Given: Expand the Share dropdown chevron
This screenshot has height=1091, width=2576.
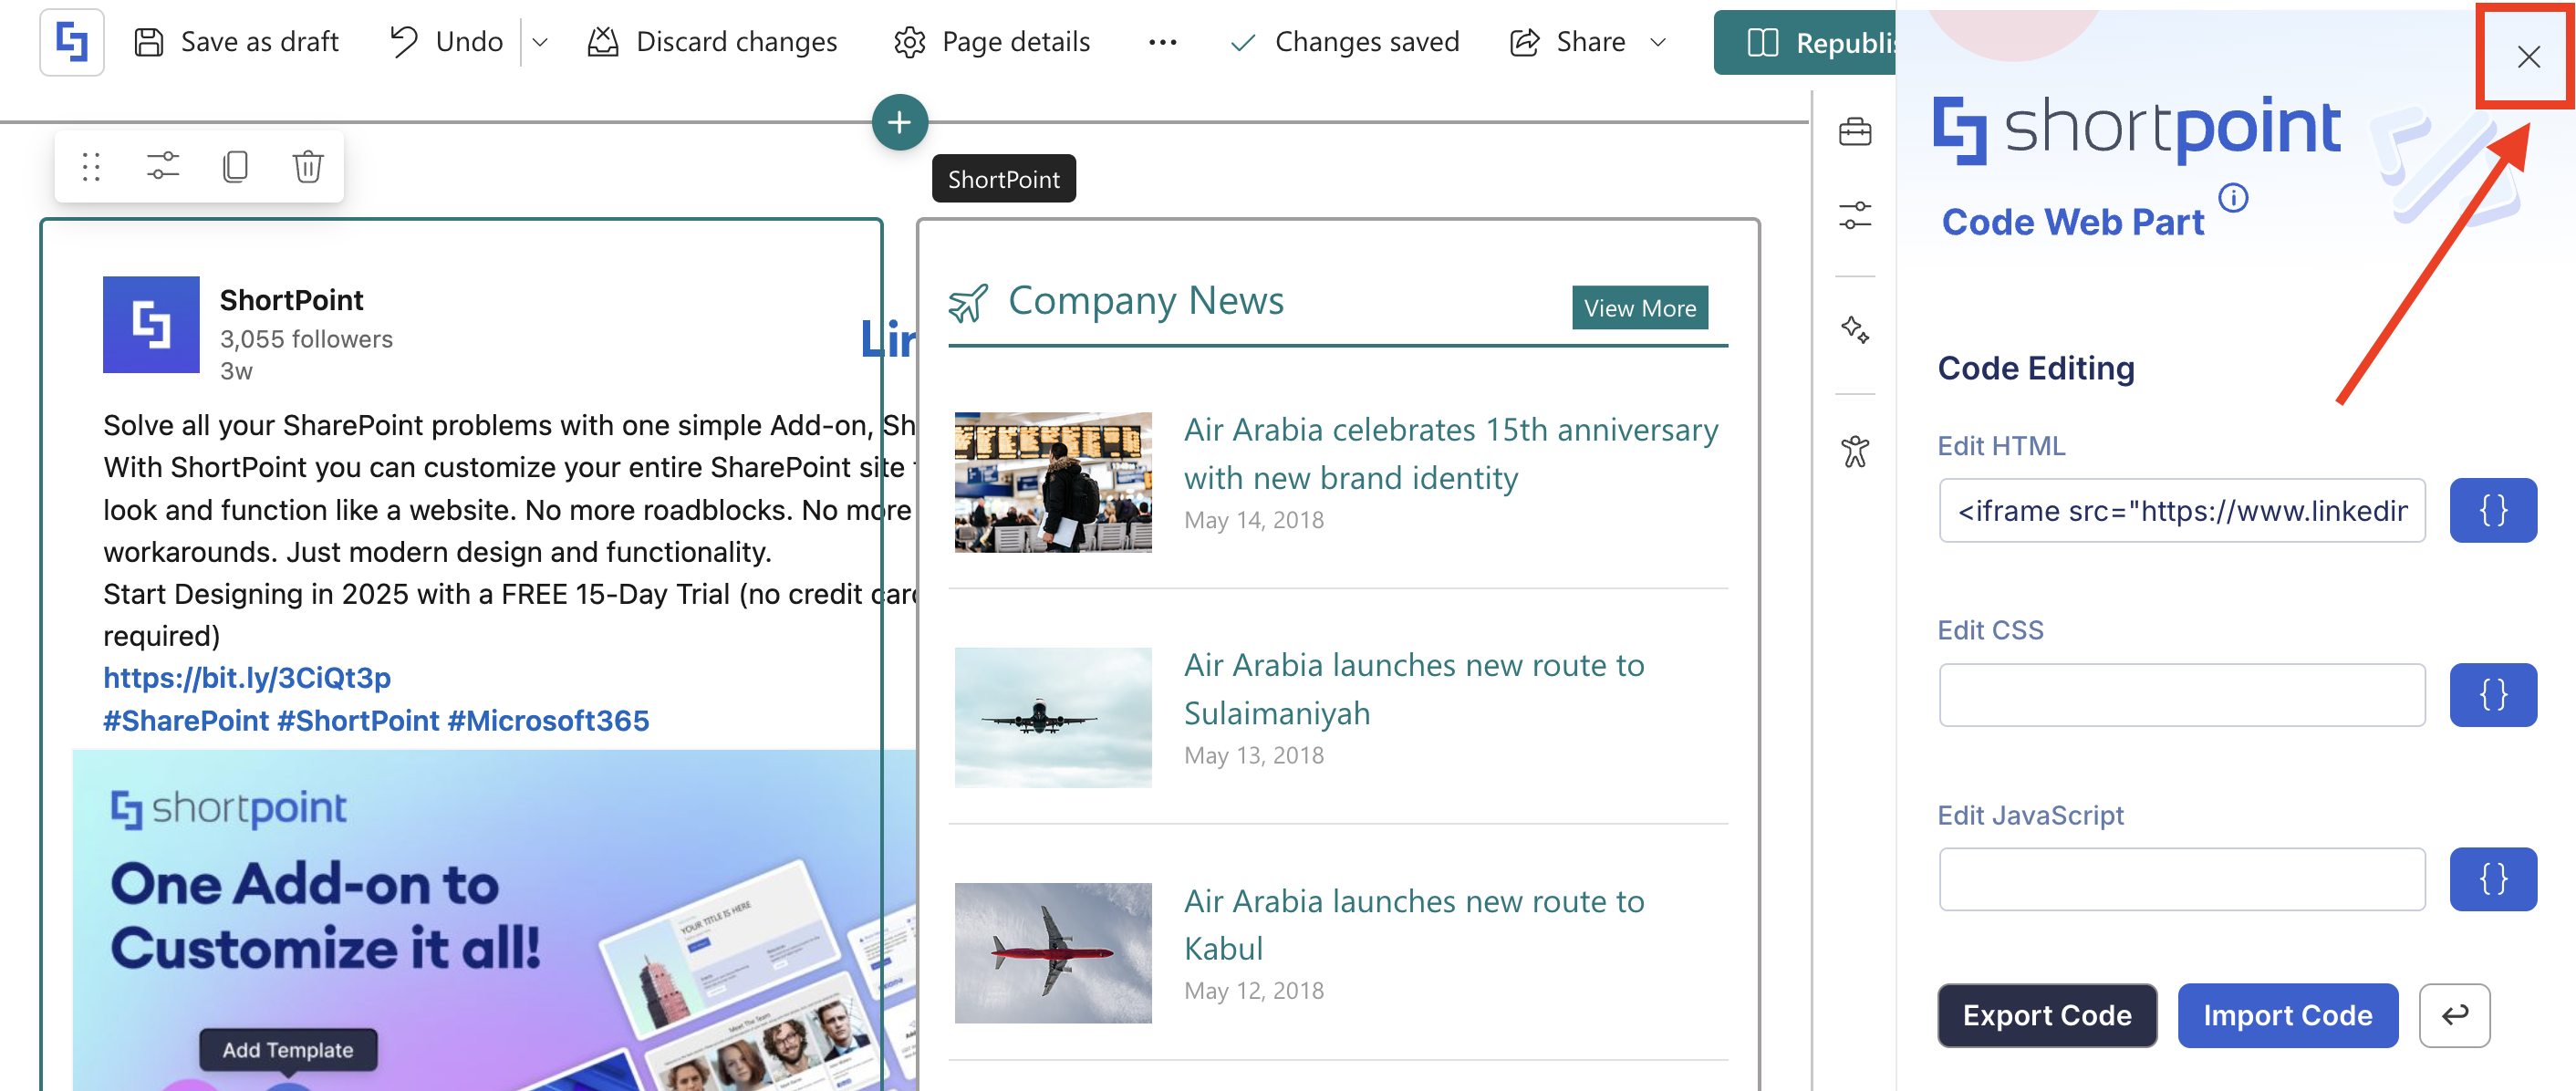Looking at the screenshot, I should tap(1658, 42).
